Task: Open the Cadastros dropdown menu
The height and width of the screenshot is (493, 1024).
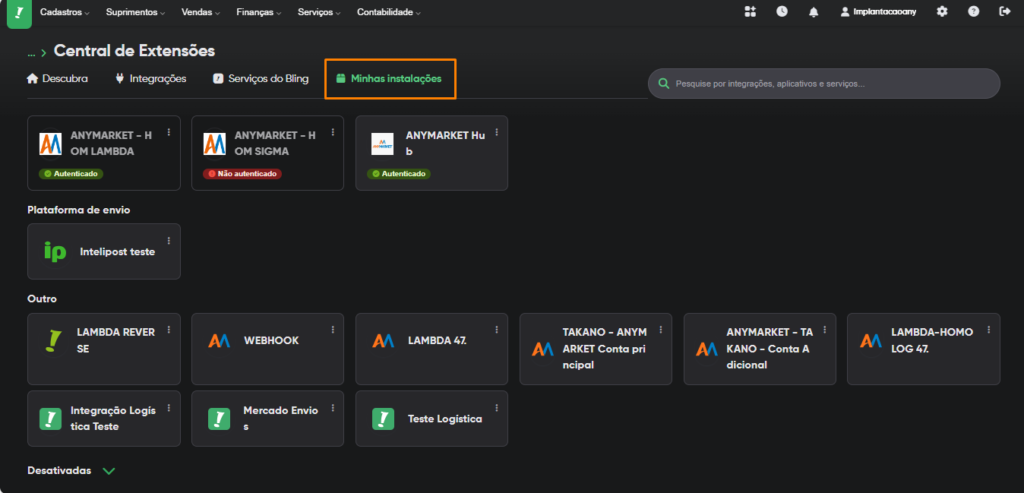Action: (x=65, y=12)
